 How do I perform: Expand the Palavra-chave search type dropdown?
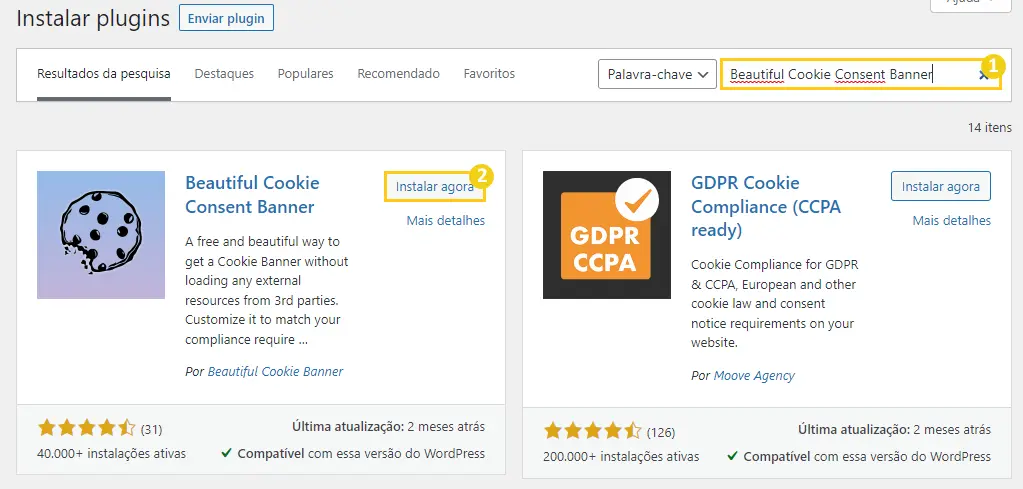pos(657,74)
